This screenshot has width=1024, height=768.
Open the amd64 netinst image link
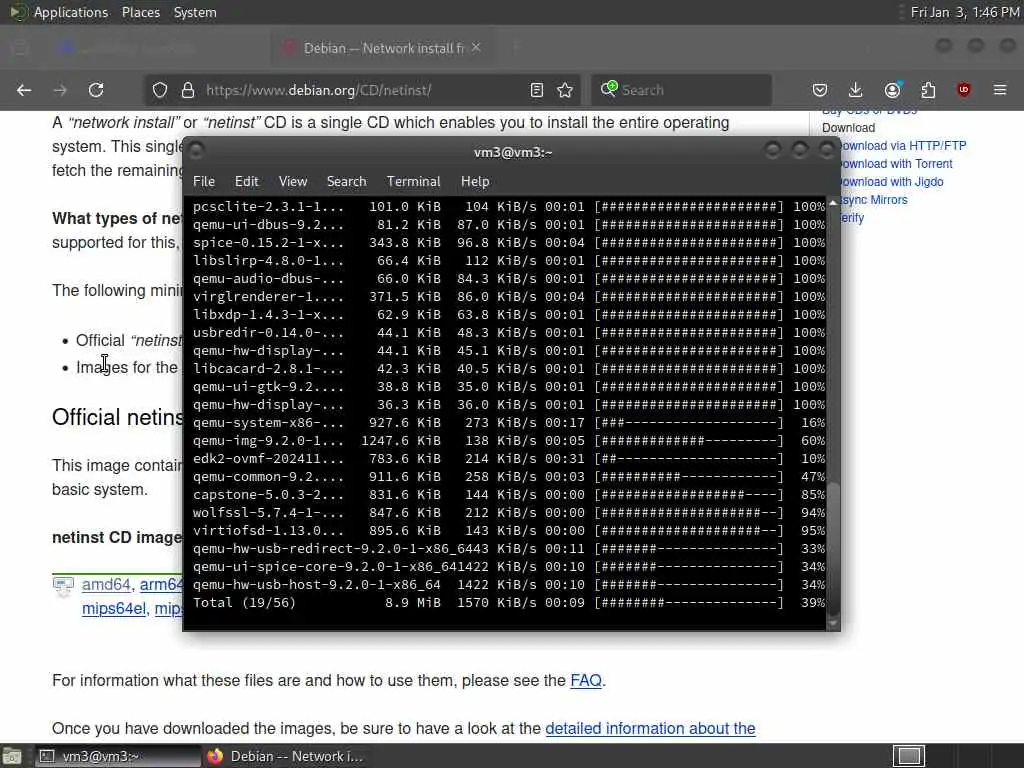pos(106,584)
